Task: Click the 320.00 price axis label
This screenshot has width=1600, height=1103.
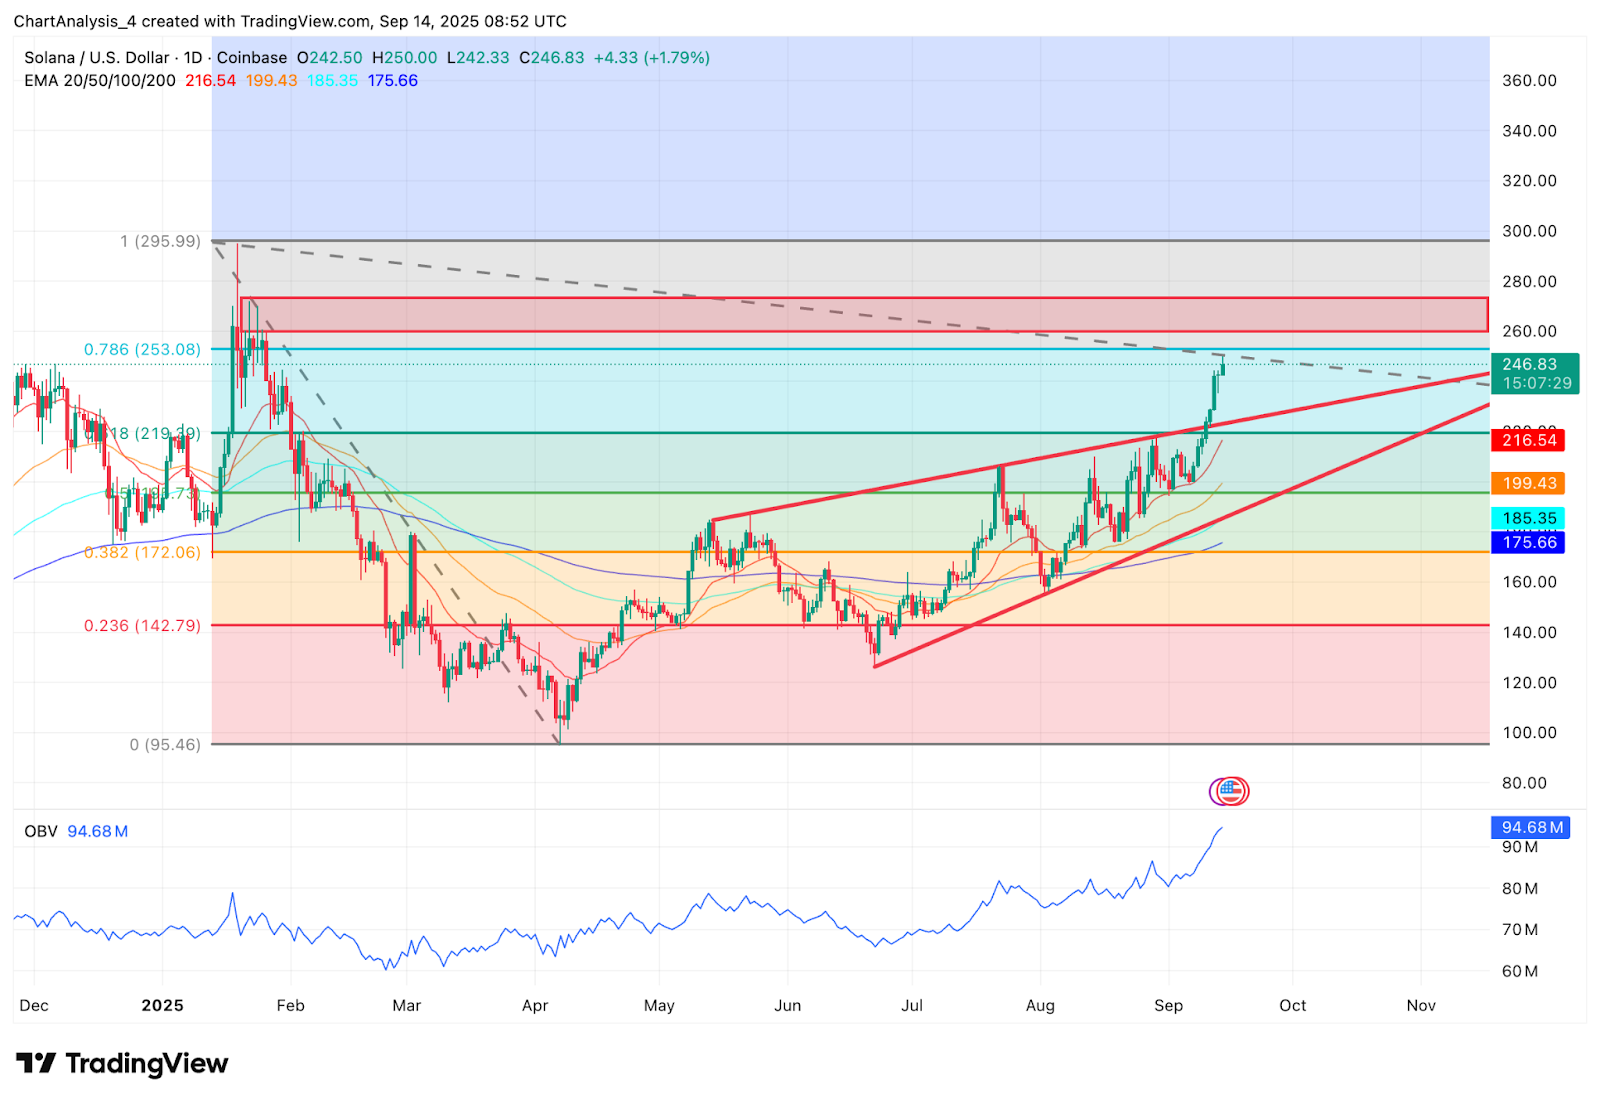Action: pos(1529,181)
